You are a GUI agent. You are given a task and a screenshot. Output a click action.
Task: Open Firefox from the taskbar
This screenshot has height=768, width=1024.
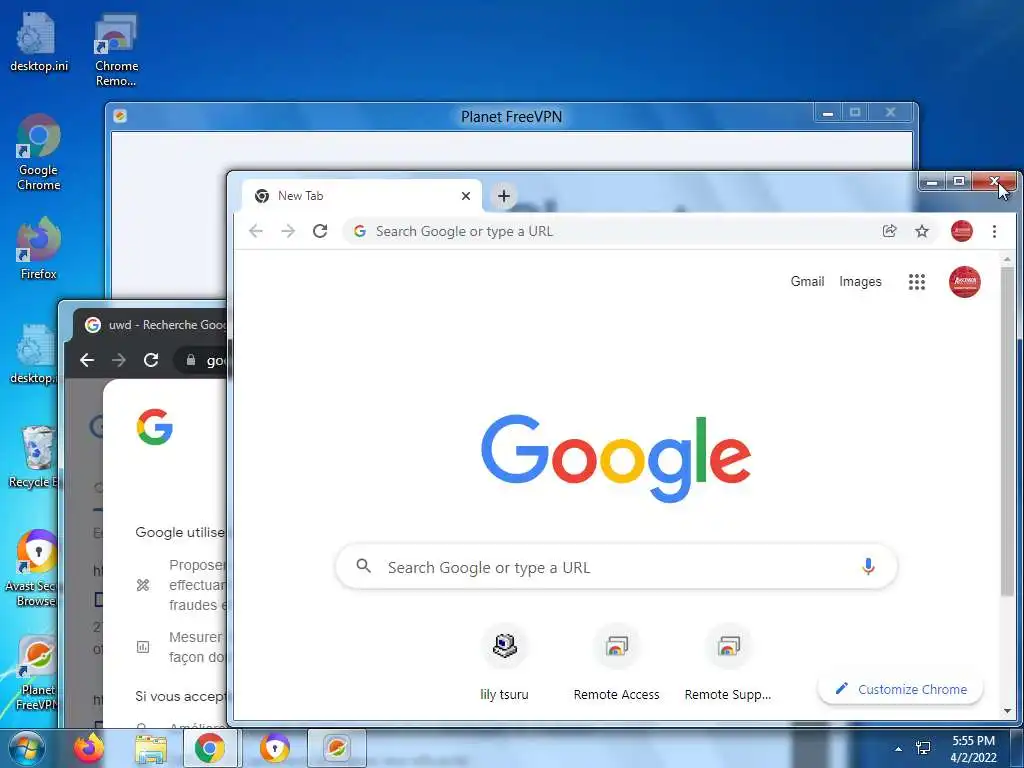(89, 748)
